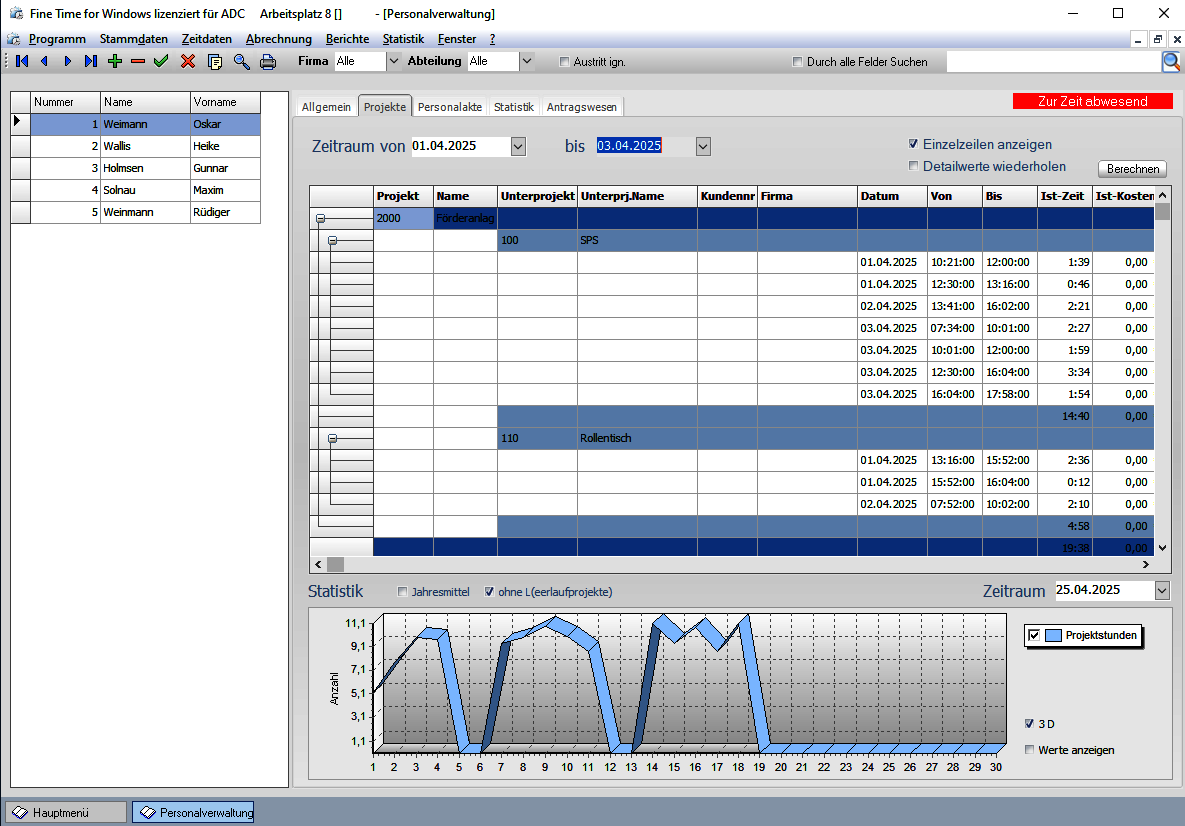Open the document icon left of Programm
This screenshot has width=1185, height=826.
(14, 39)
